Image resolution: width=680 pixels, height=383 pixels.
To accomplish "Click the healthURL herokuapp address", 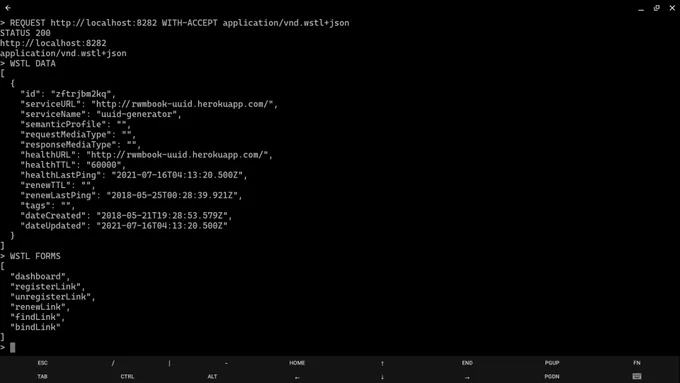I will pyautogui.click(x=177, y=155).
